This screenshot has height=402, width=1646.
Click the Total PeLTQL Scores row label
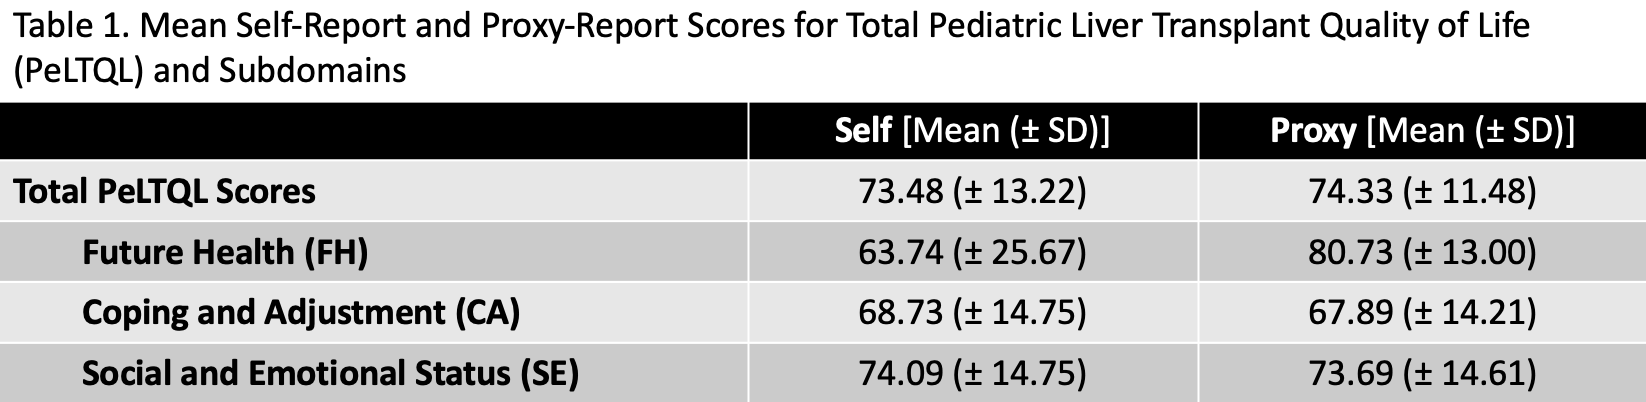[164, 191]
